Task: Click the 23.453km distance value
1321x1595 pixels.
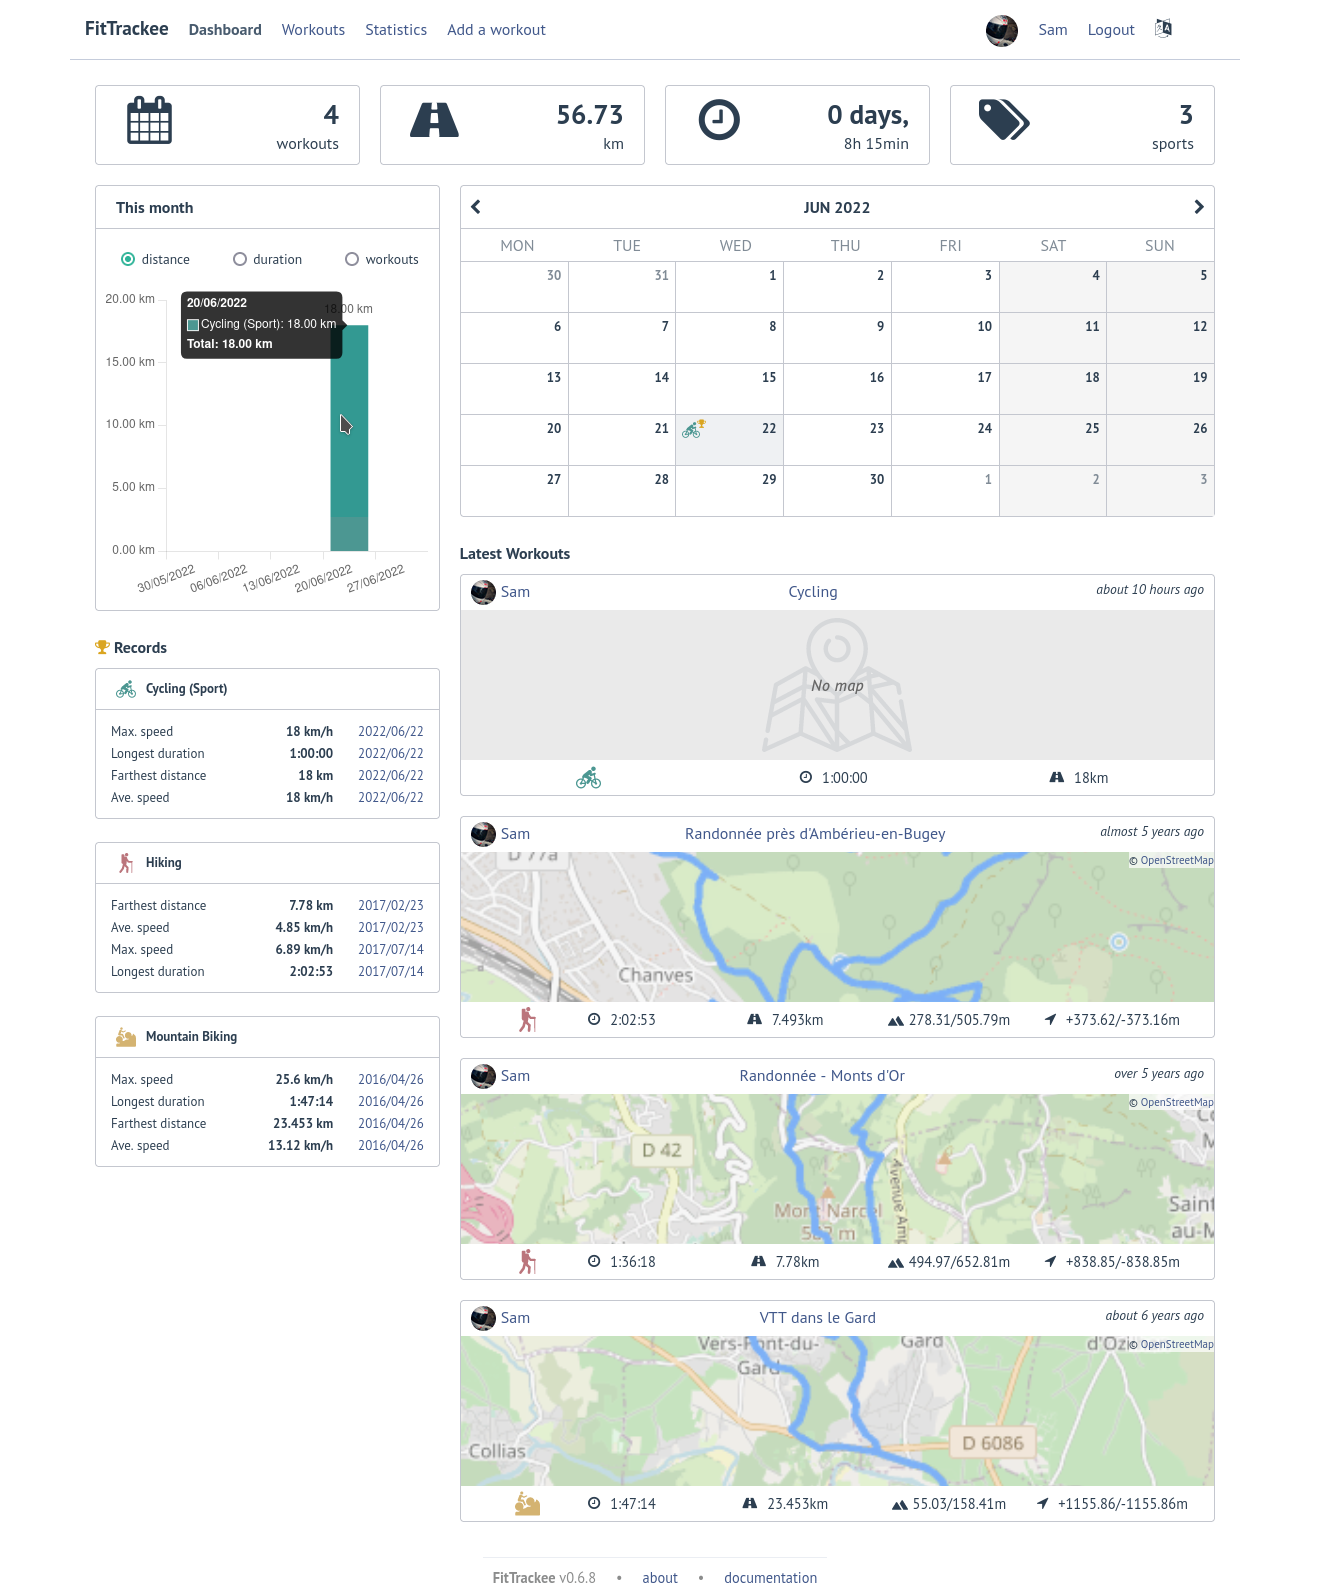Action: click(797, 1504)
